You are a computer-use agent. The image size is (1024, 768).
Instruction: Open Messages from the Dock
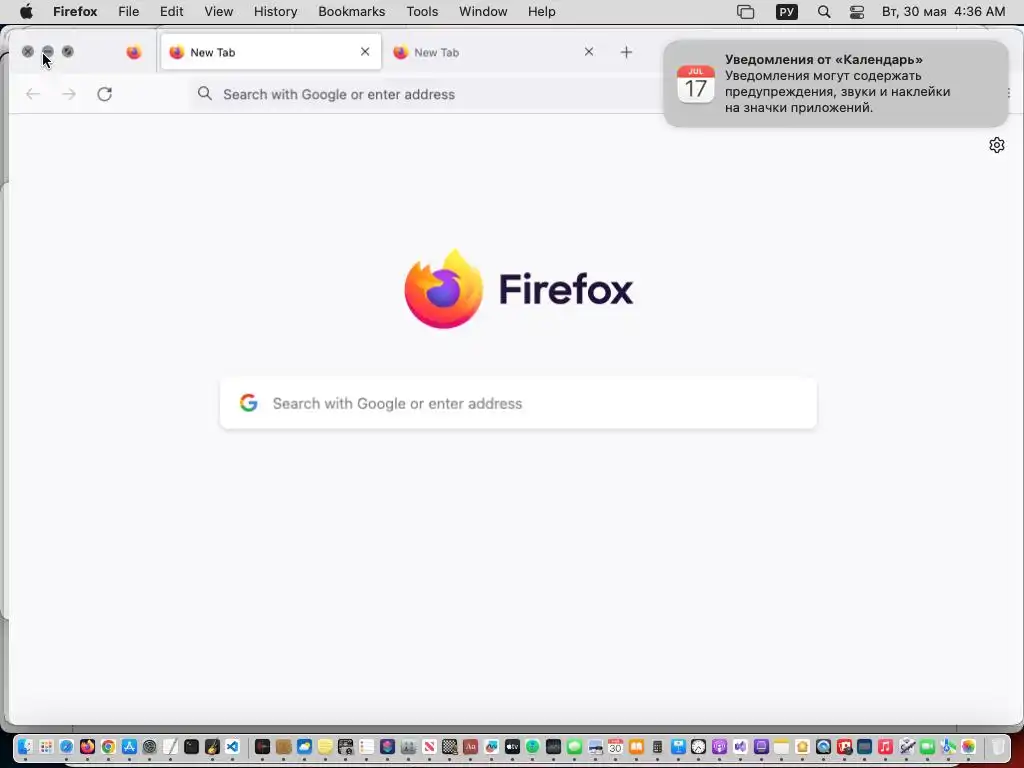tap(574, 746)
